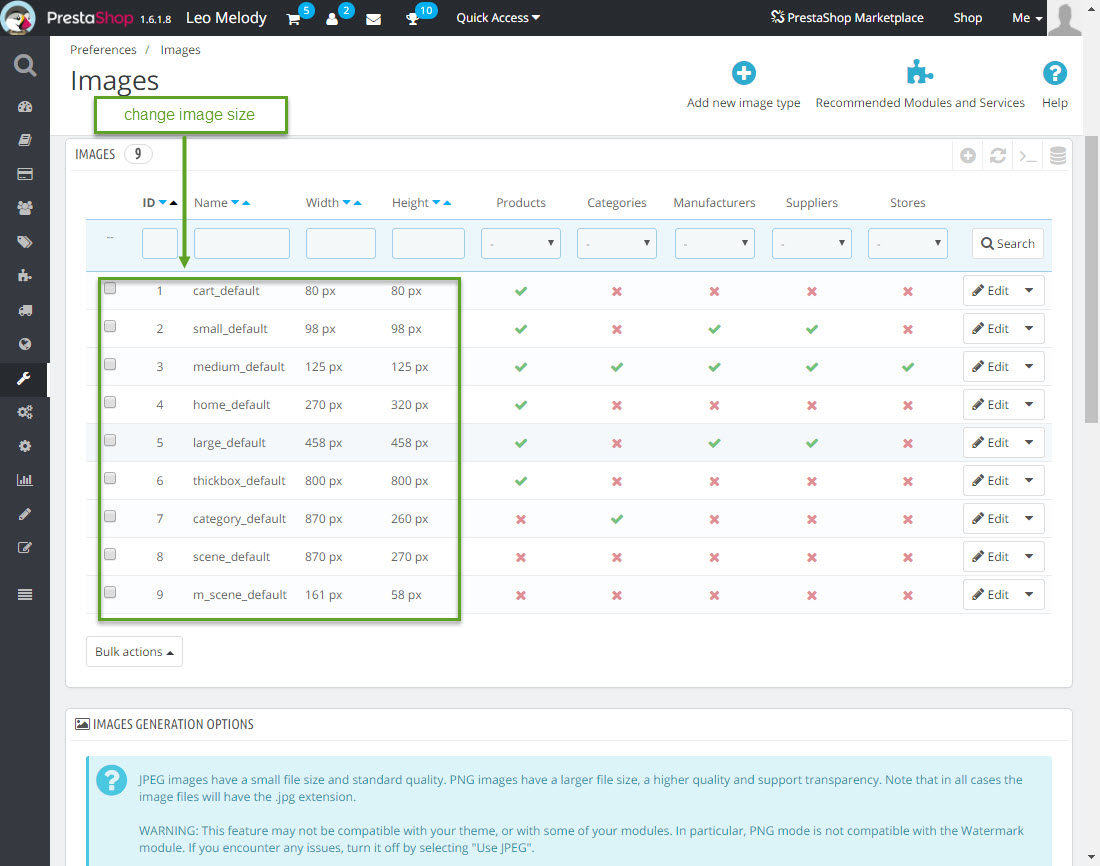
Task: Open the cart notifications icon in header
Action: click(294, 19)
